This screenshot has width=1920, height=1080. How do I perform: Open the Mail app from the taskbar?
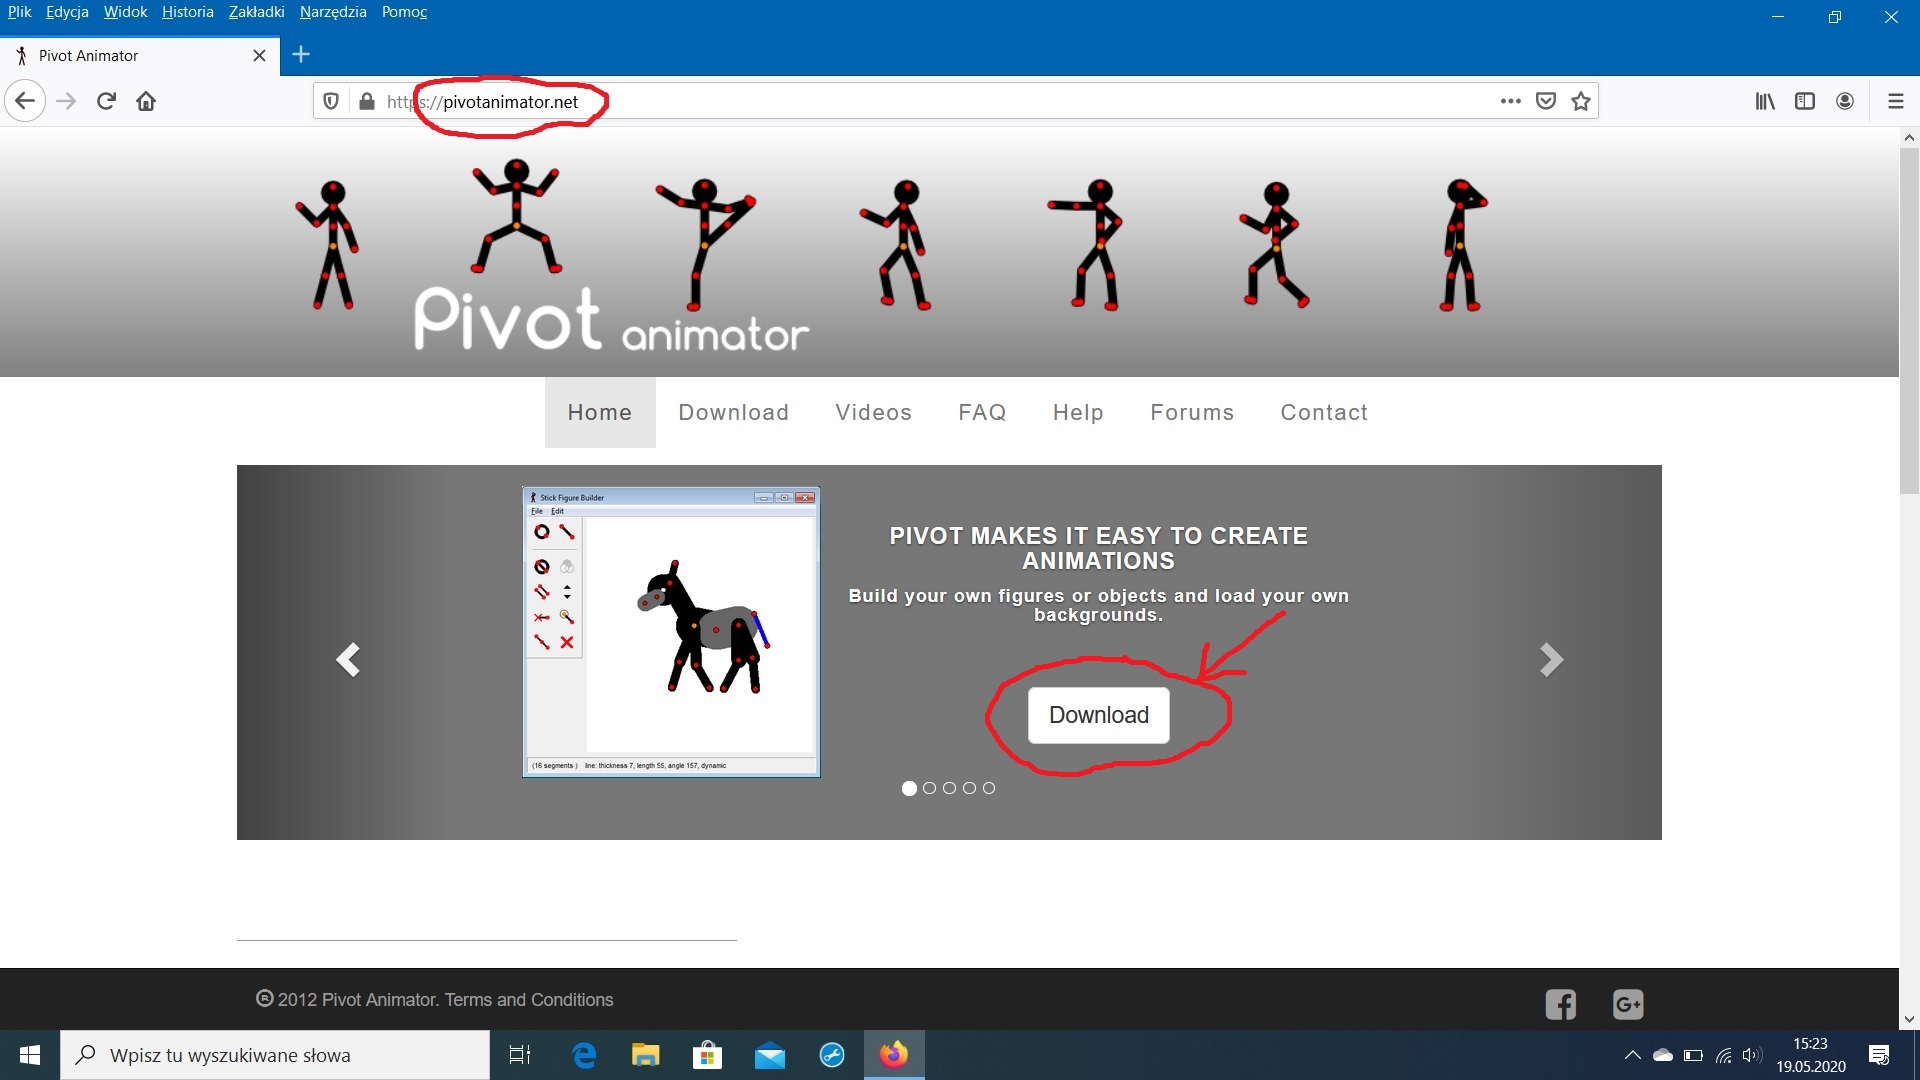click(770, 1055)
